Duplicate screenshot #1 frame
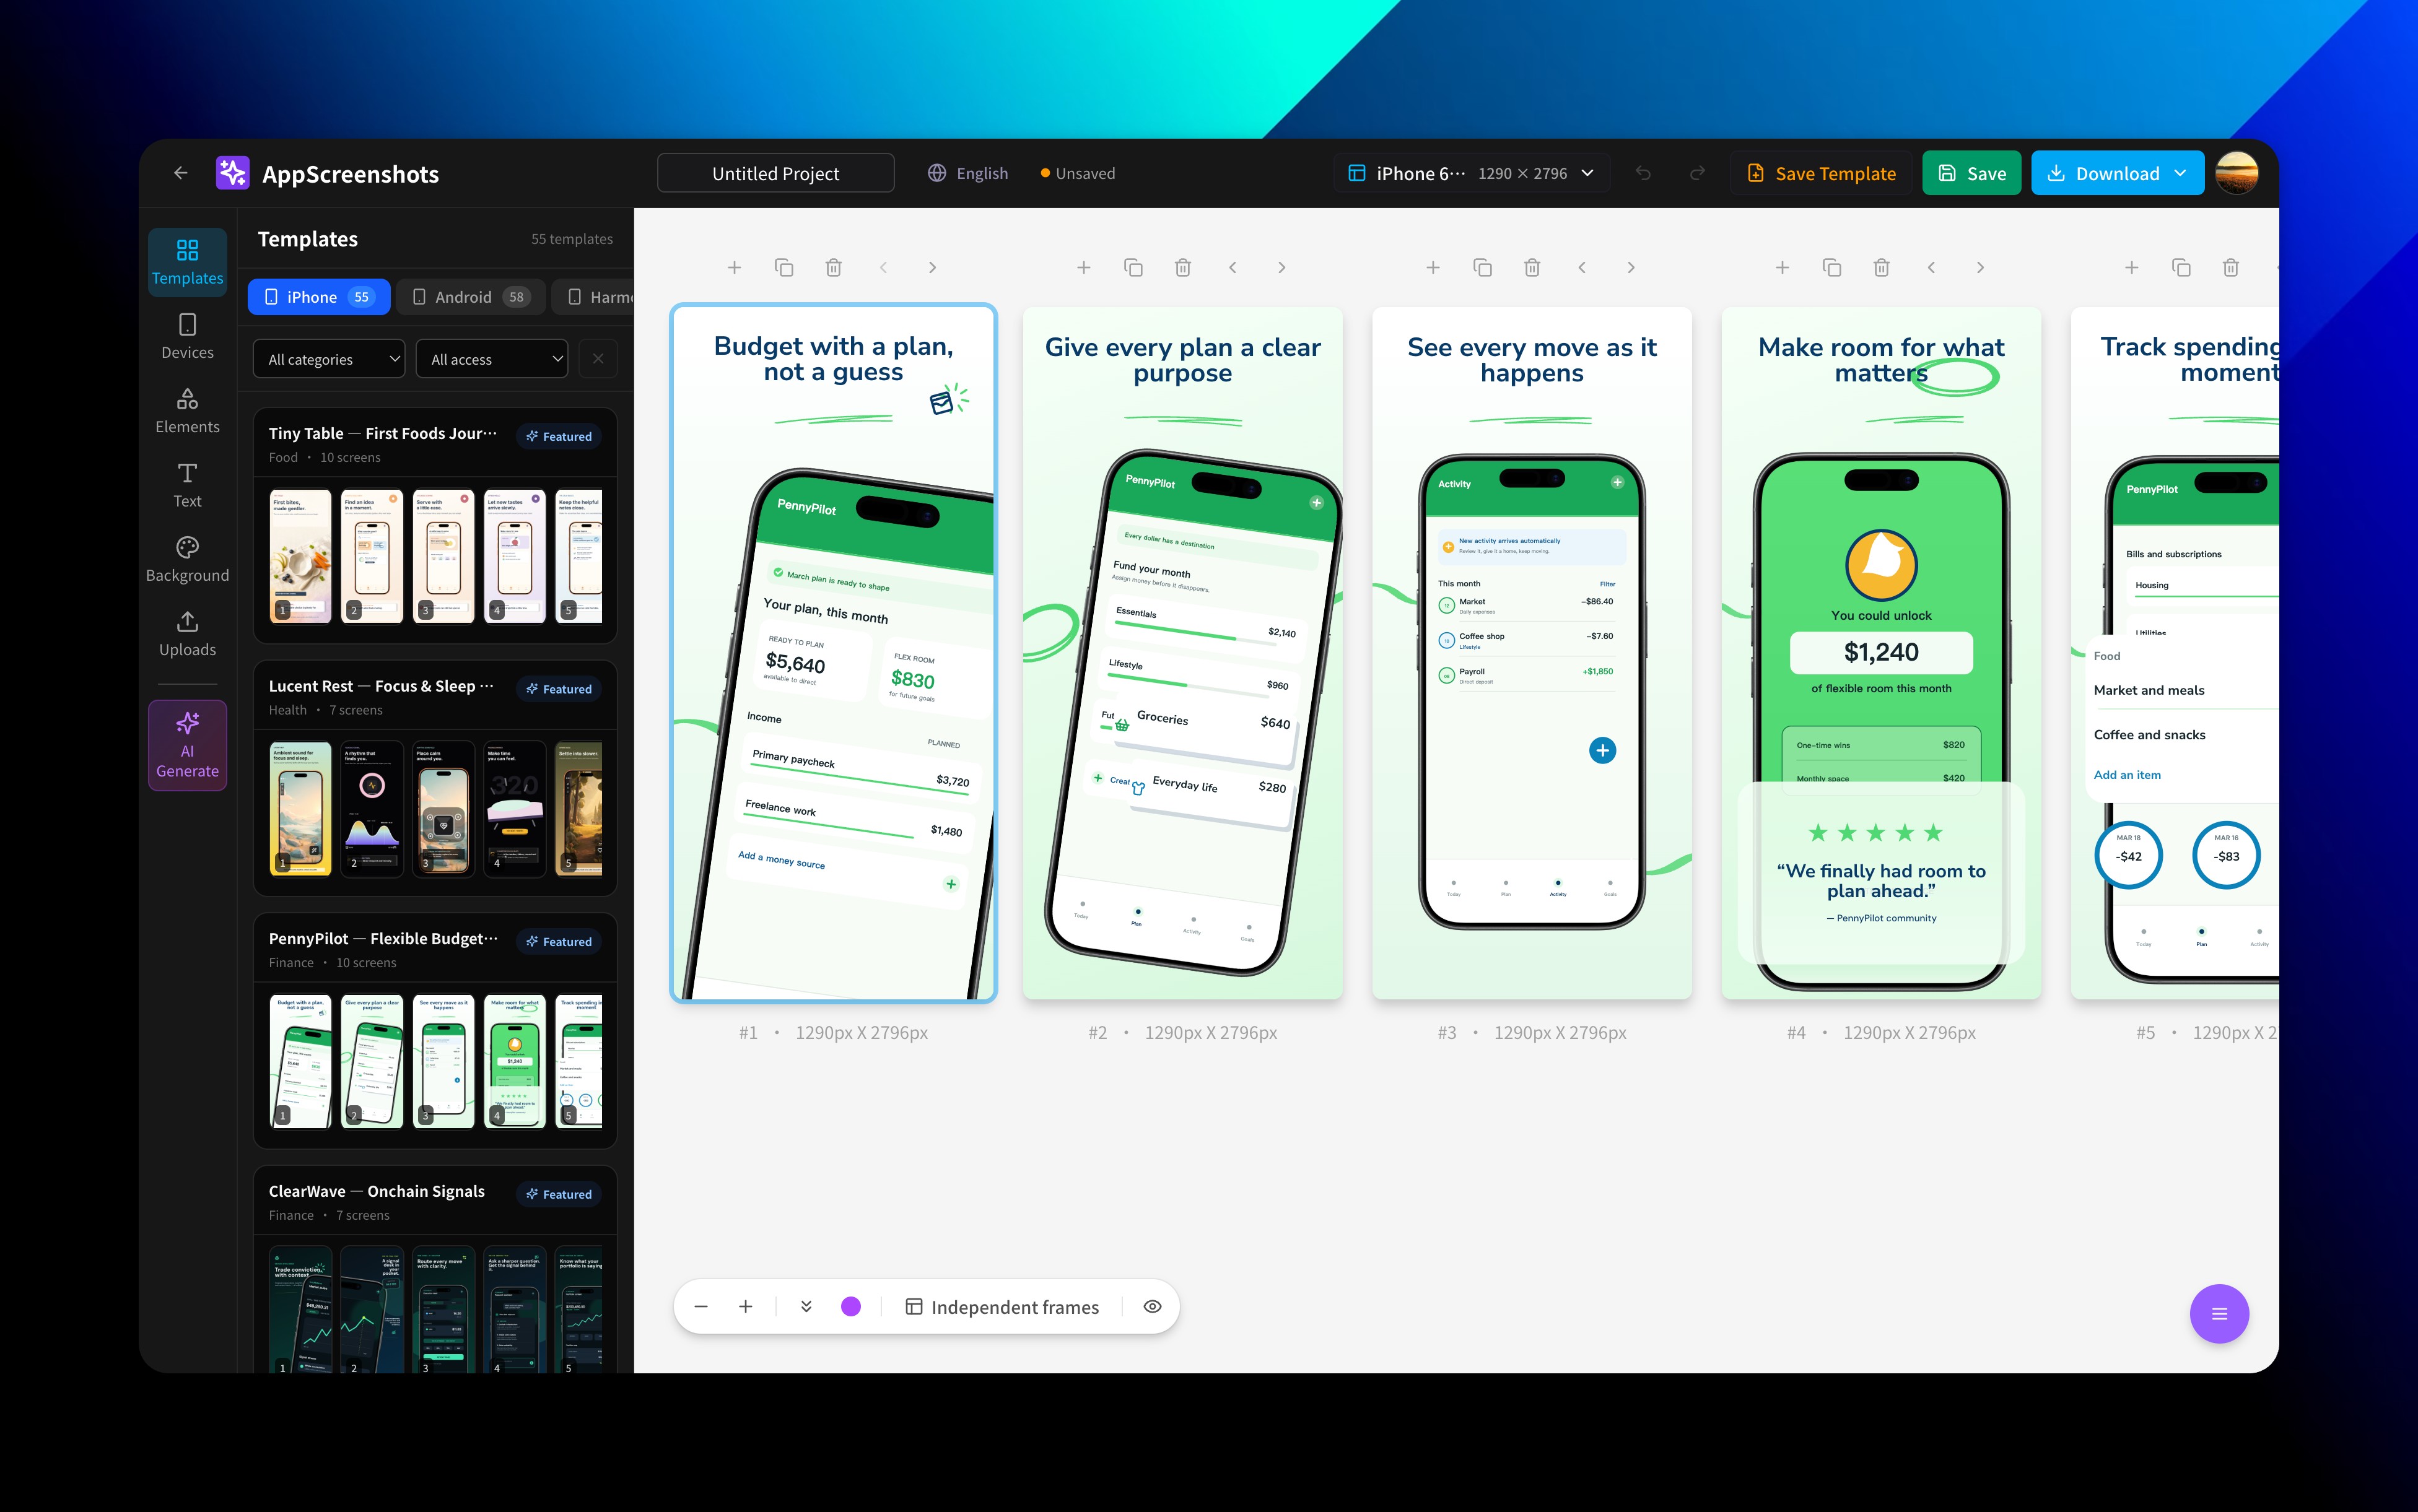This screenshot has width=2418, height=1512. [x=784, y=267]
